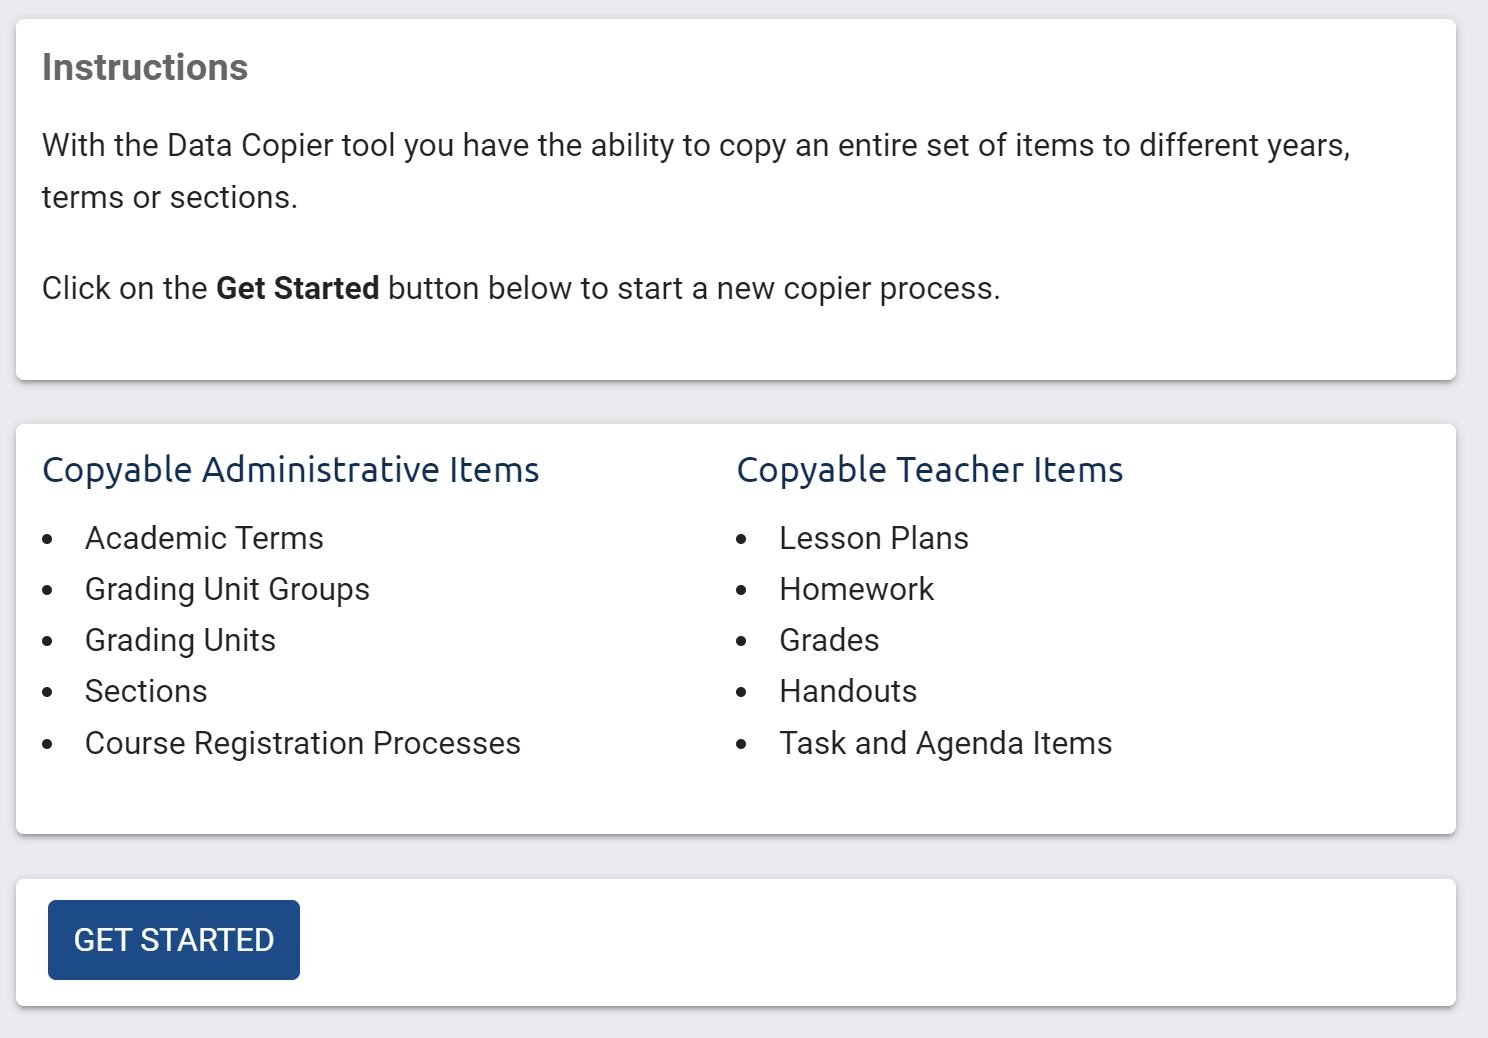Select Grades in the teacher list

pyautogui.click(x=828, y=640)
